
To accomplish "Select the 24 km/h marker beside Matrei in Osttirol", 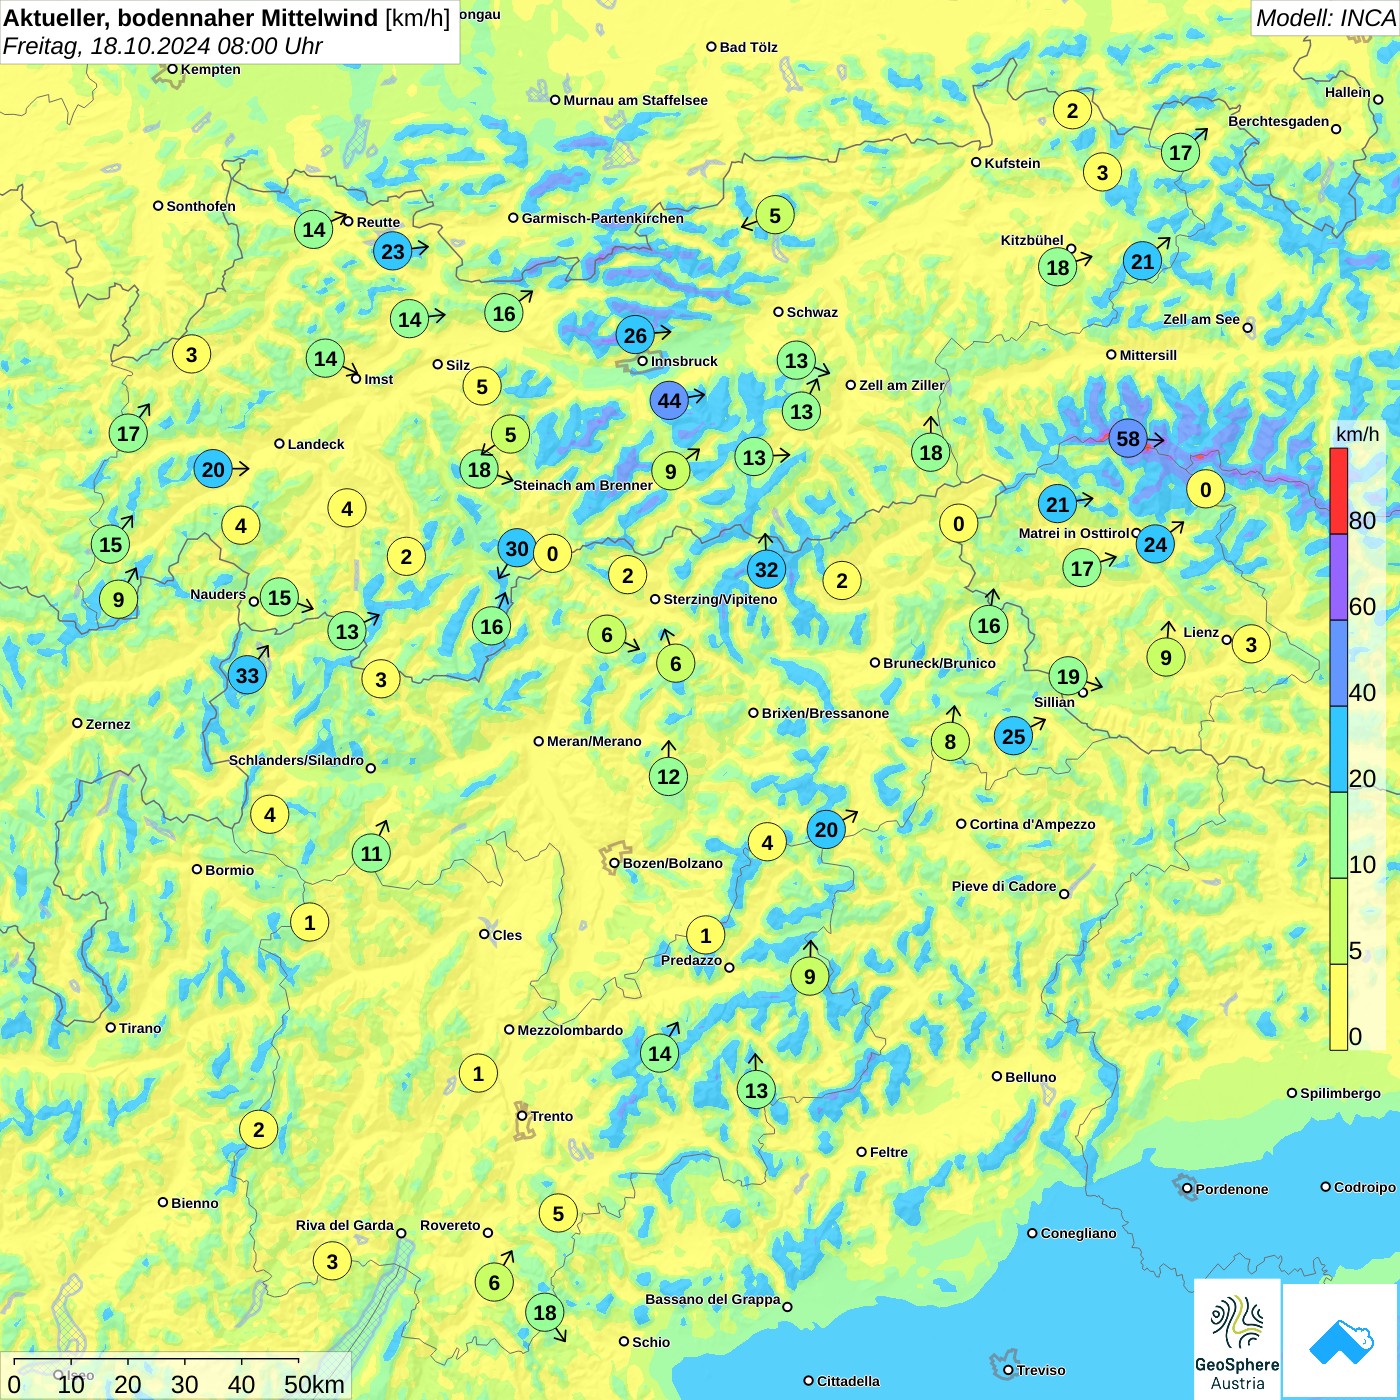I will coord(1155,544).
